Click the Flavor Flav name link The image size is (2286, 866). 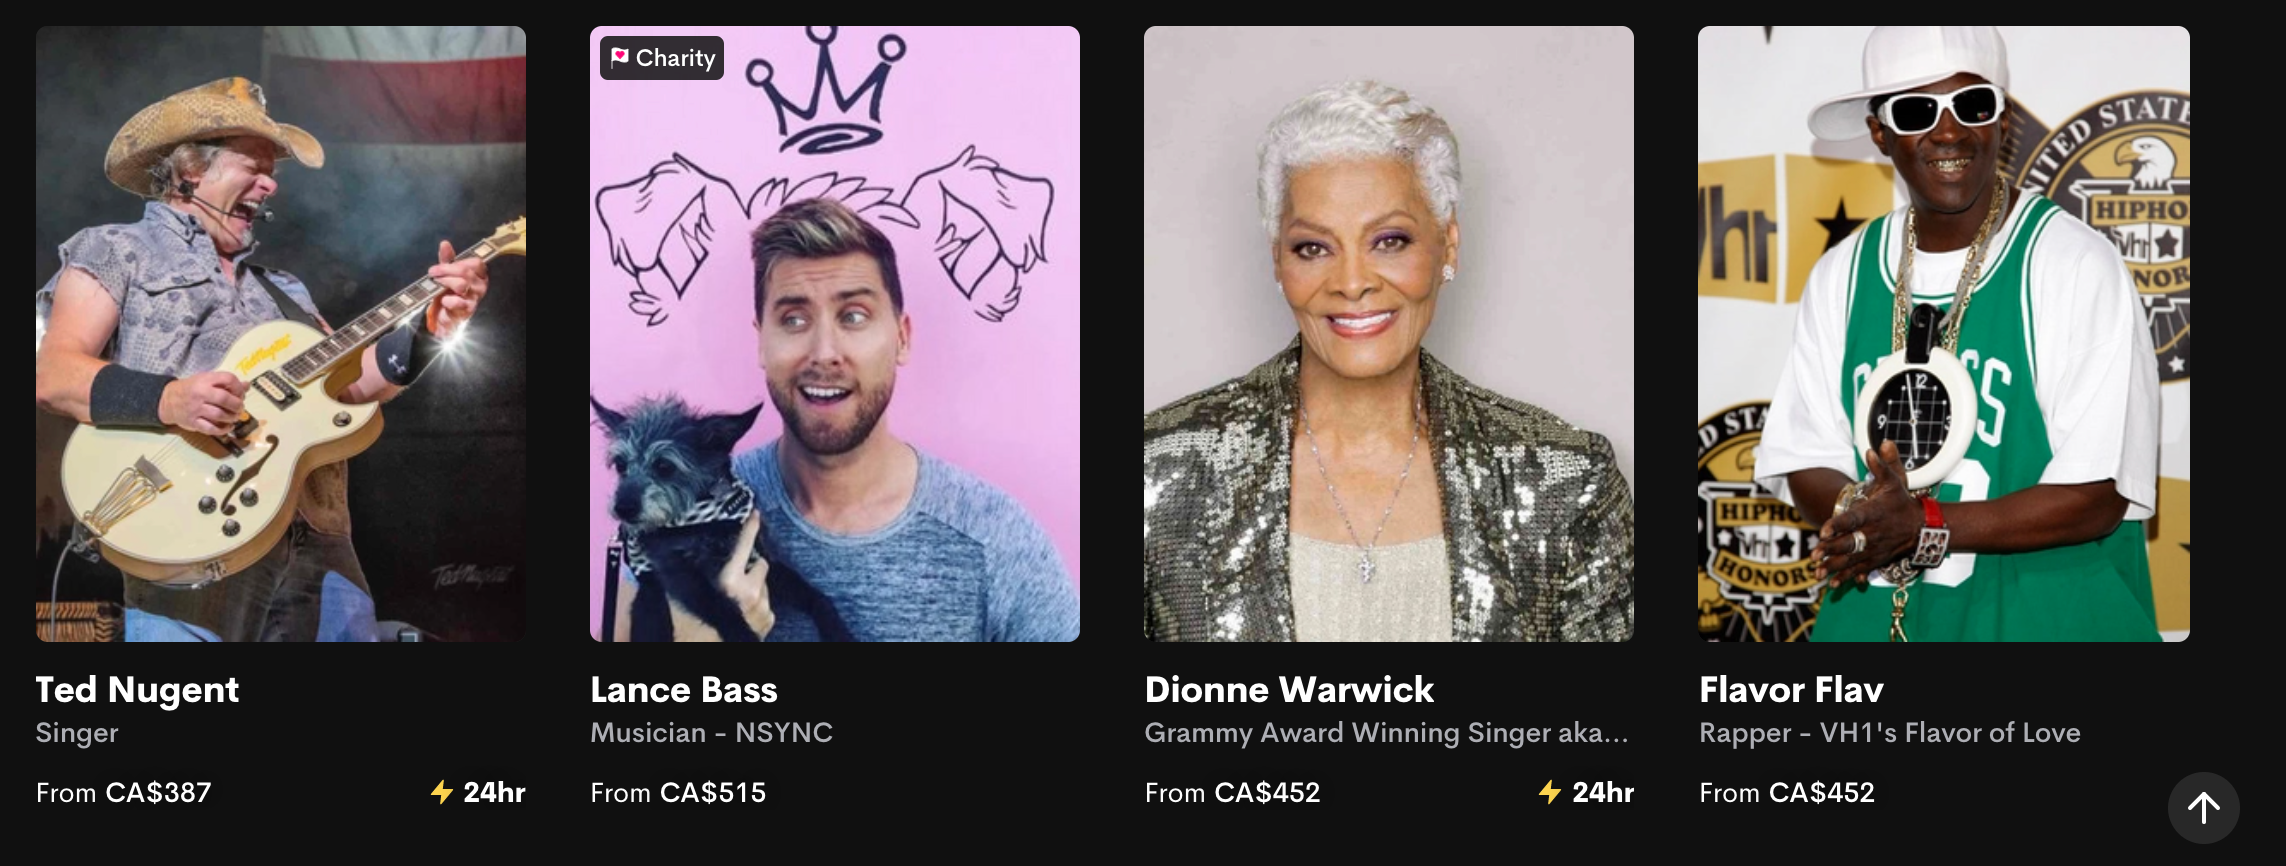(x=1792, y=690)
